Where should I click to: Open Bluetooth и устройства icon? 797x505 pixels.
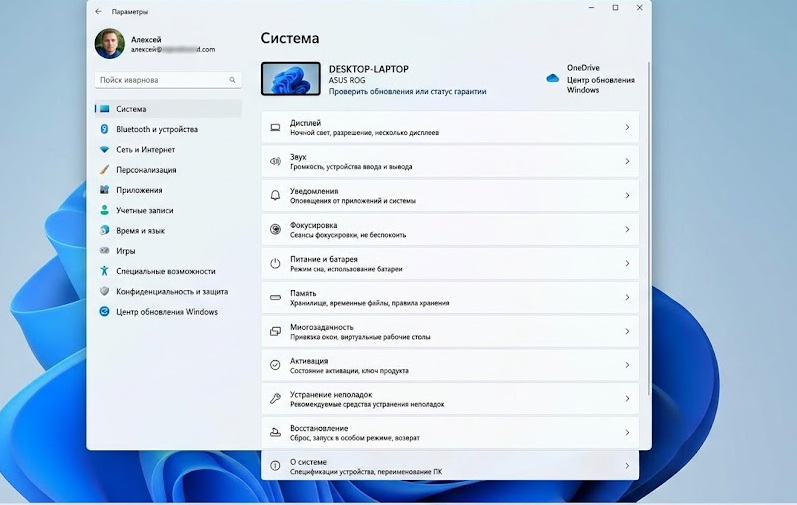pyautogui.click(x=104, y=129)
